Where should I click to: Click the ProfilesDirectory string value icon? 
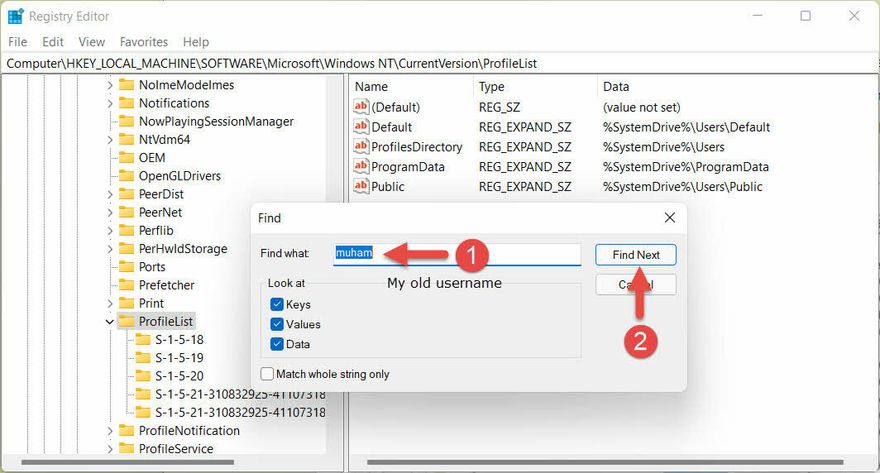tap(361, 146)
